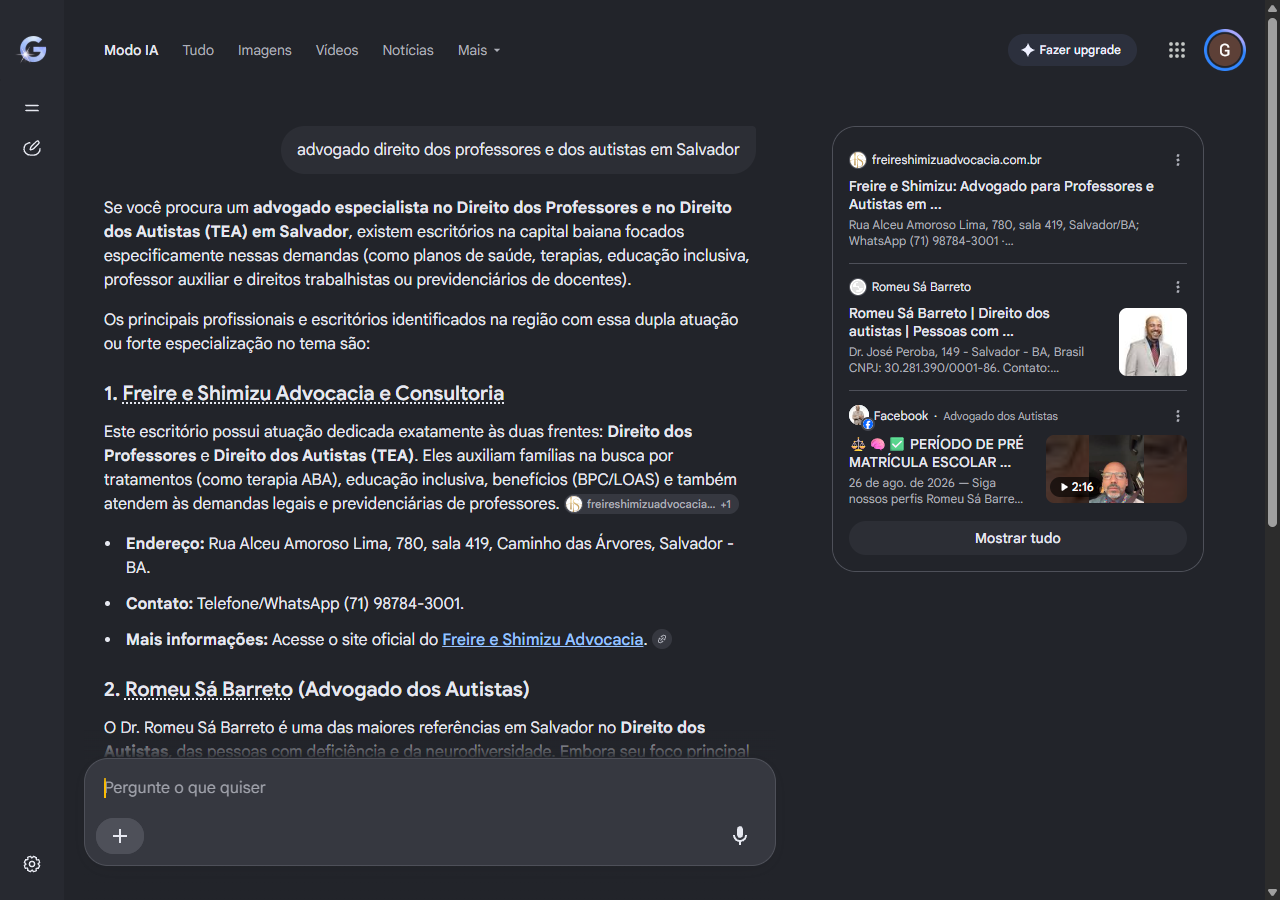Open the Romeu Sá Barreto heading link
This screenshot has height=900, width=1280.
(x=209, y=689)
